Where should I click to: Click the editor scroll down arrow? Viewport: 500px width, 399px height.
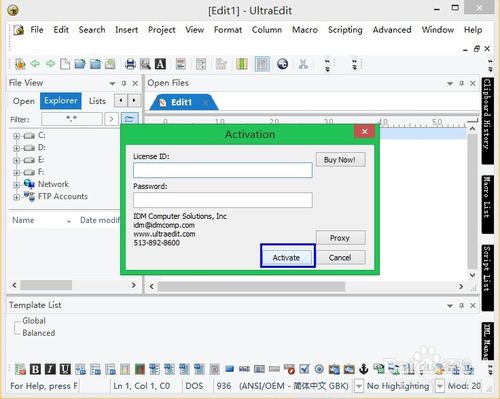(x=472, y=275)
